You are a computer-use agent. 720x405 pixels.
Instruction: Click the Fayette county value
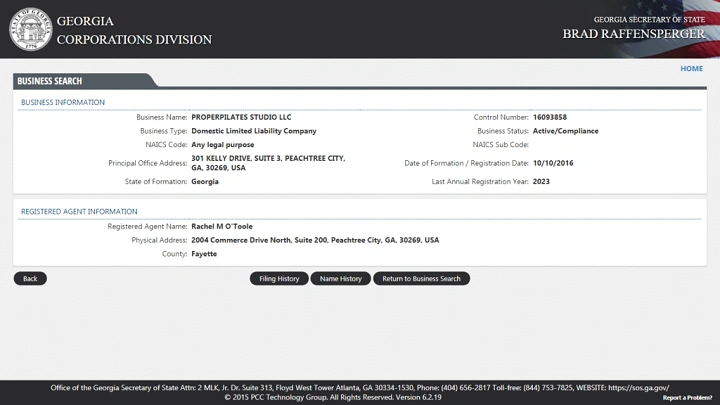pyautogui.click(x=204, y=254)
